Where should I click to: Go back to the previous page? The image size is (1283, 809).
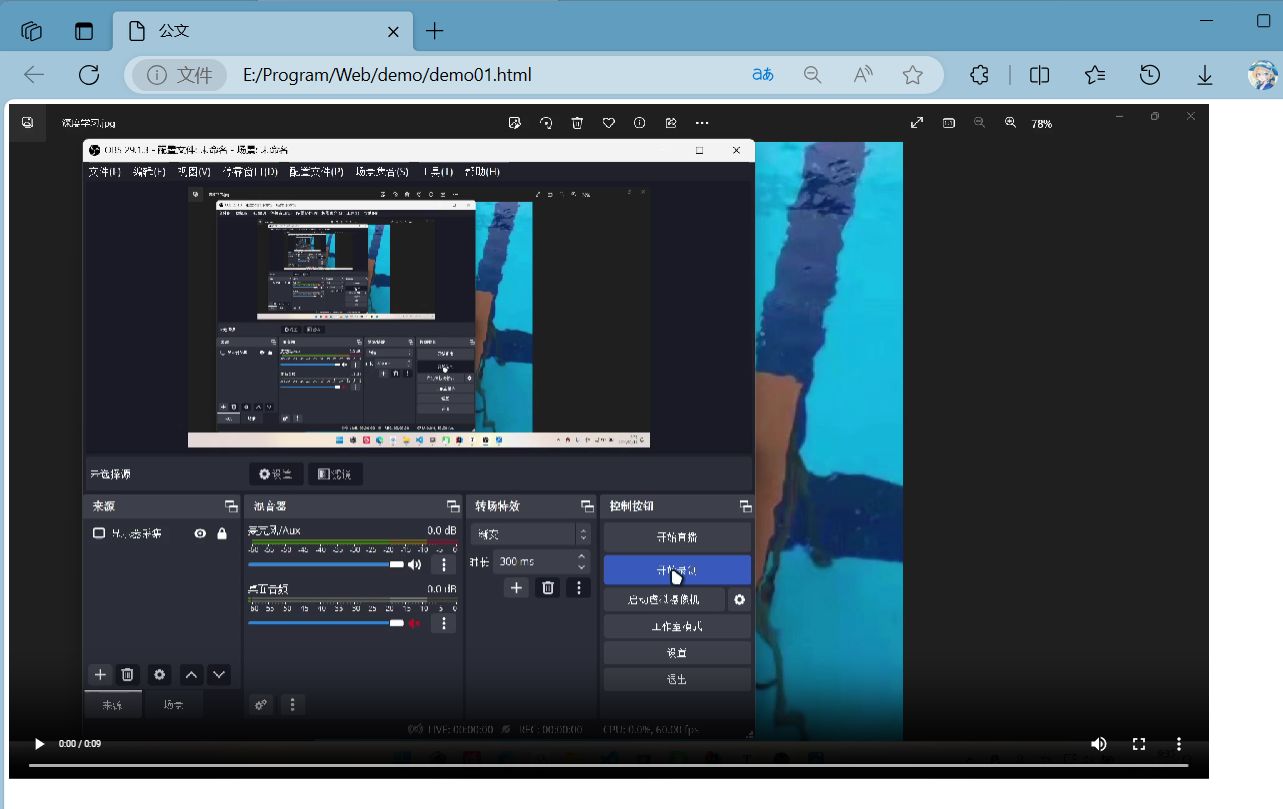coord(34,75)
